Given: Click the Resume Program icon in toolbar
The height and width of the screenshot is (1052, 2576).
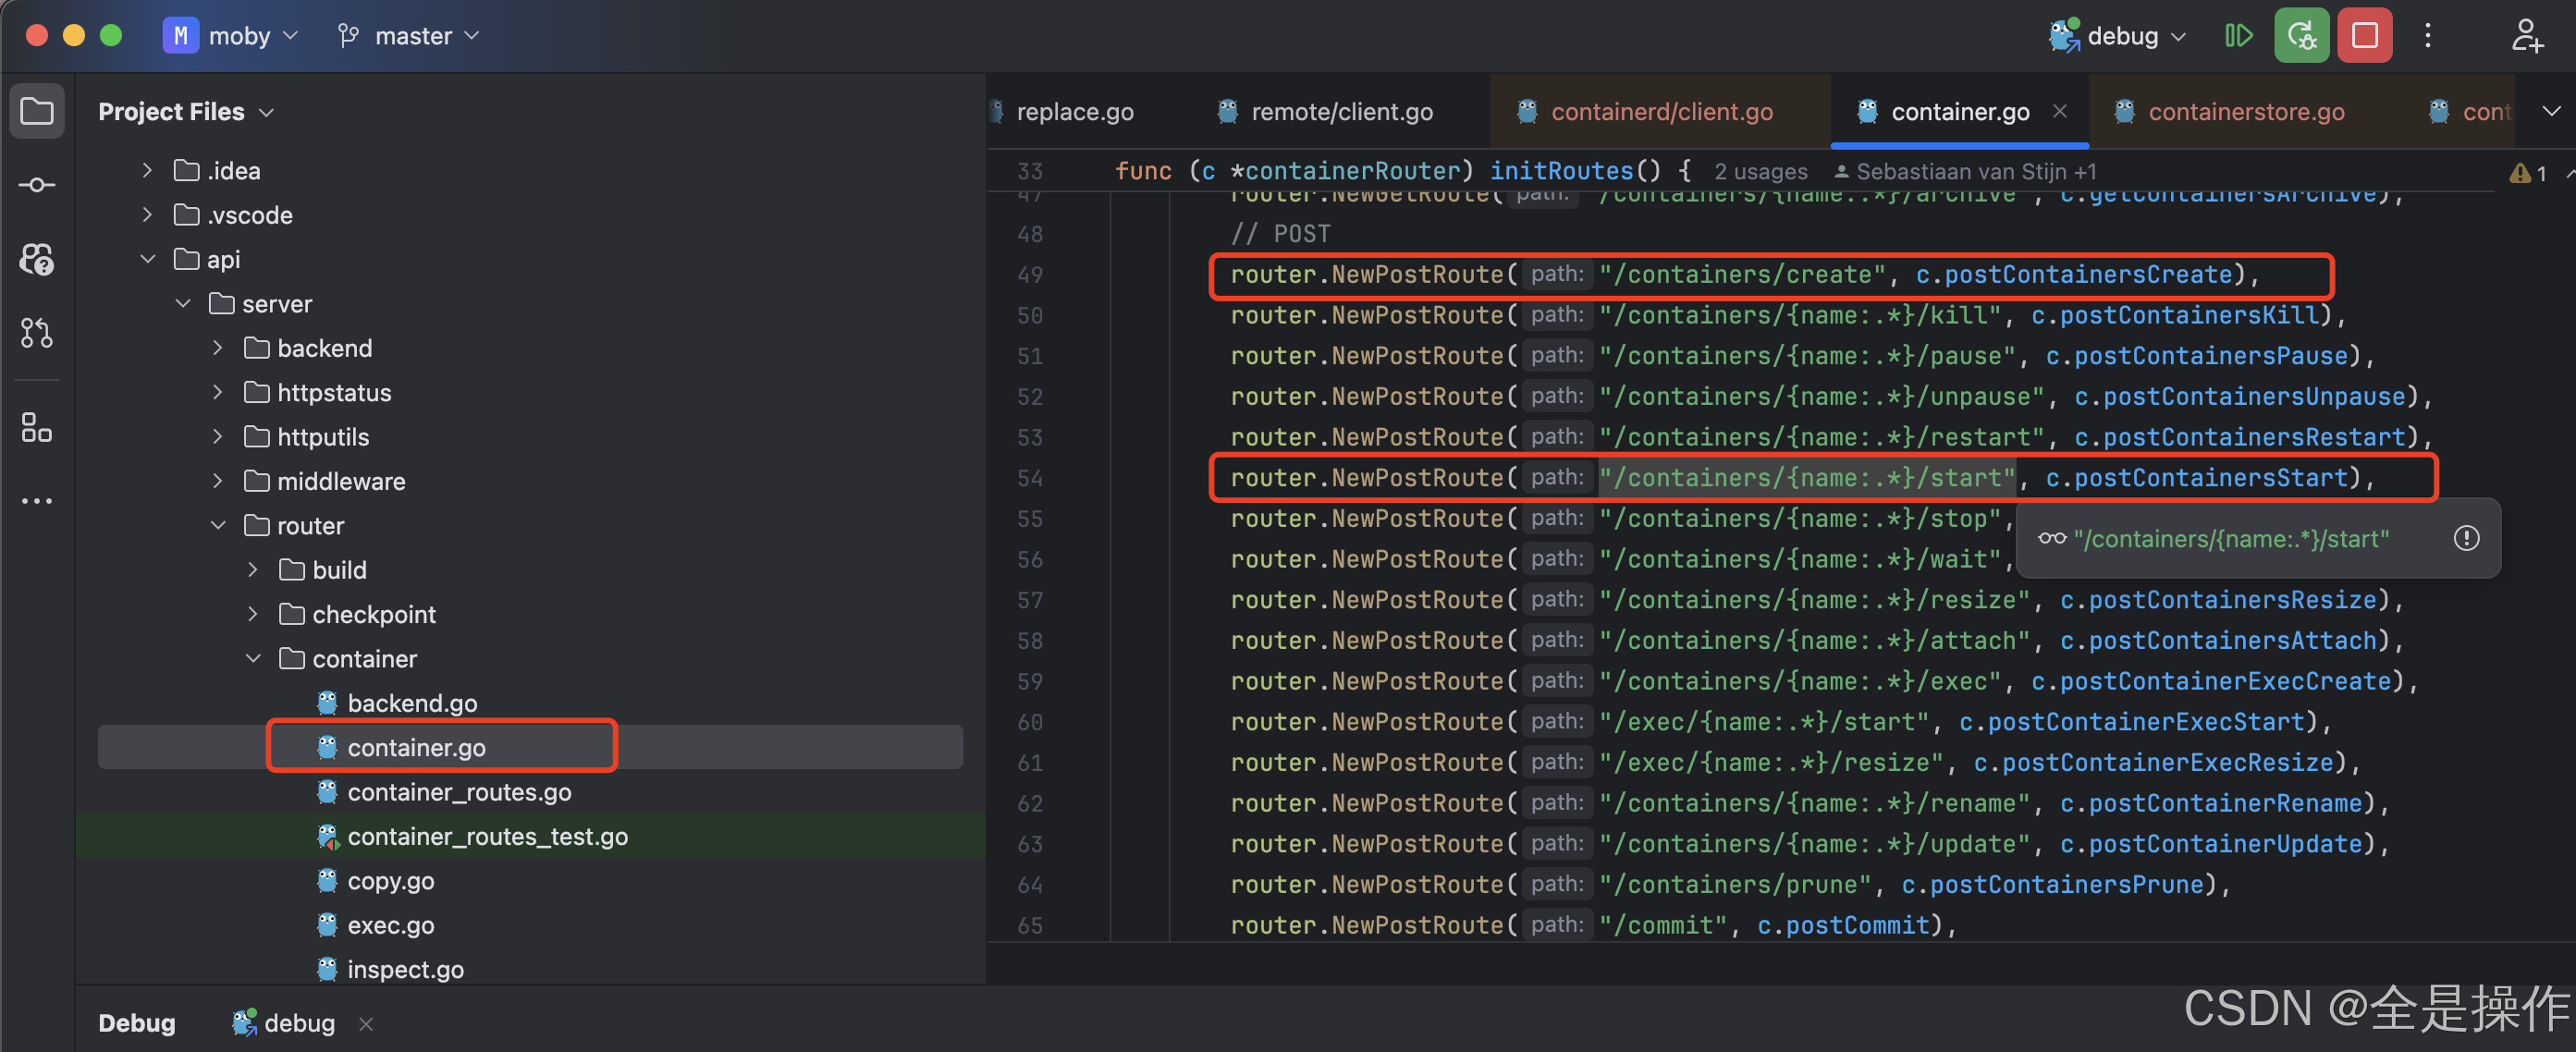Looking at the screenshot, I should (2238, 36).
